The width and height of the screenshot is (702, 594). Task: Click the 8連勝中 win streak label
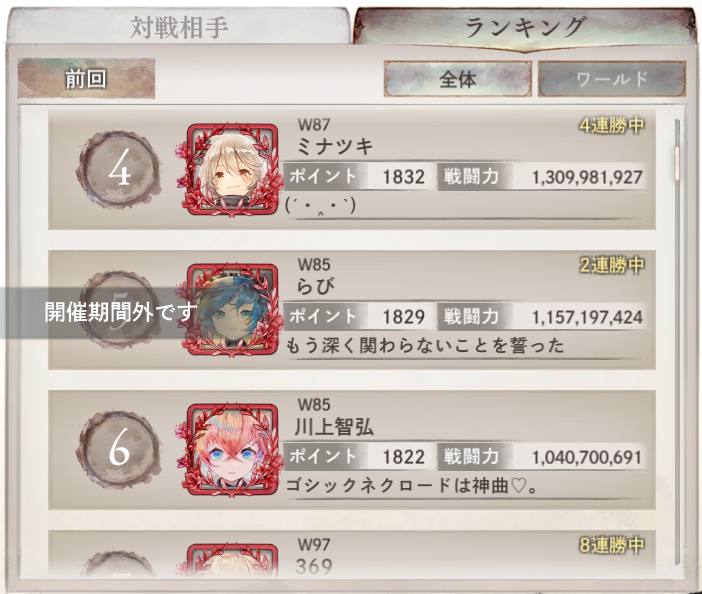(x=612, y=545)
